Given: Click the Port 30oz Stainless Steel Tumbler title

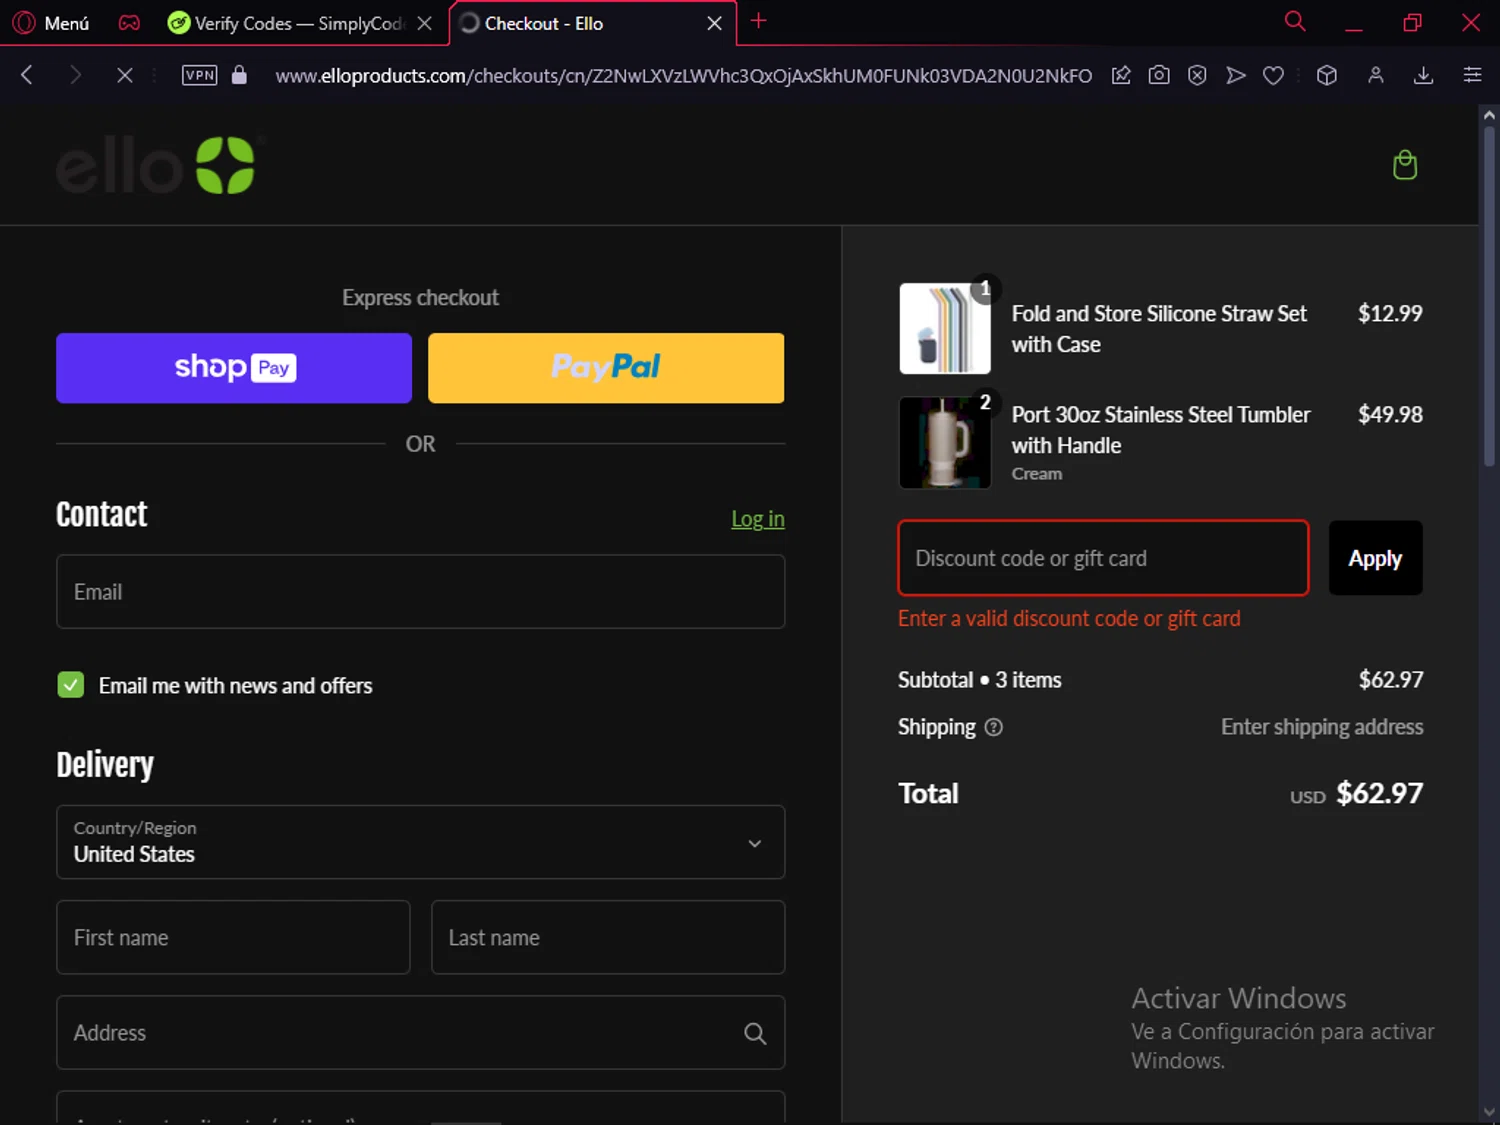Looking at the screenshot, I should click(x=1161, y=430).
